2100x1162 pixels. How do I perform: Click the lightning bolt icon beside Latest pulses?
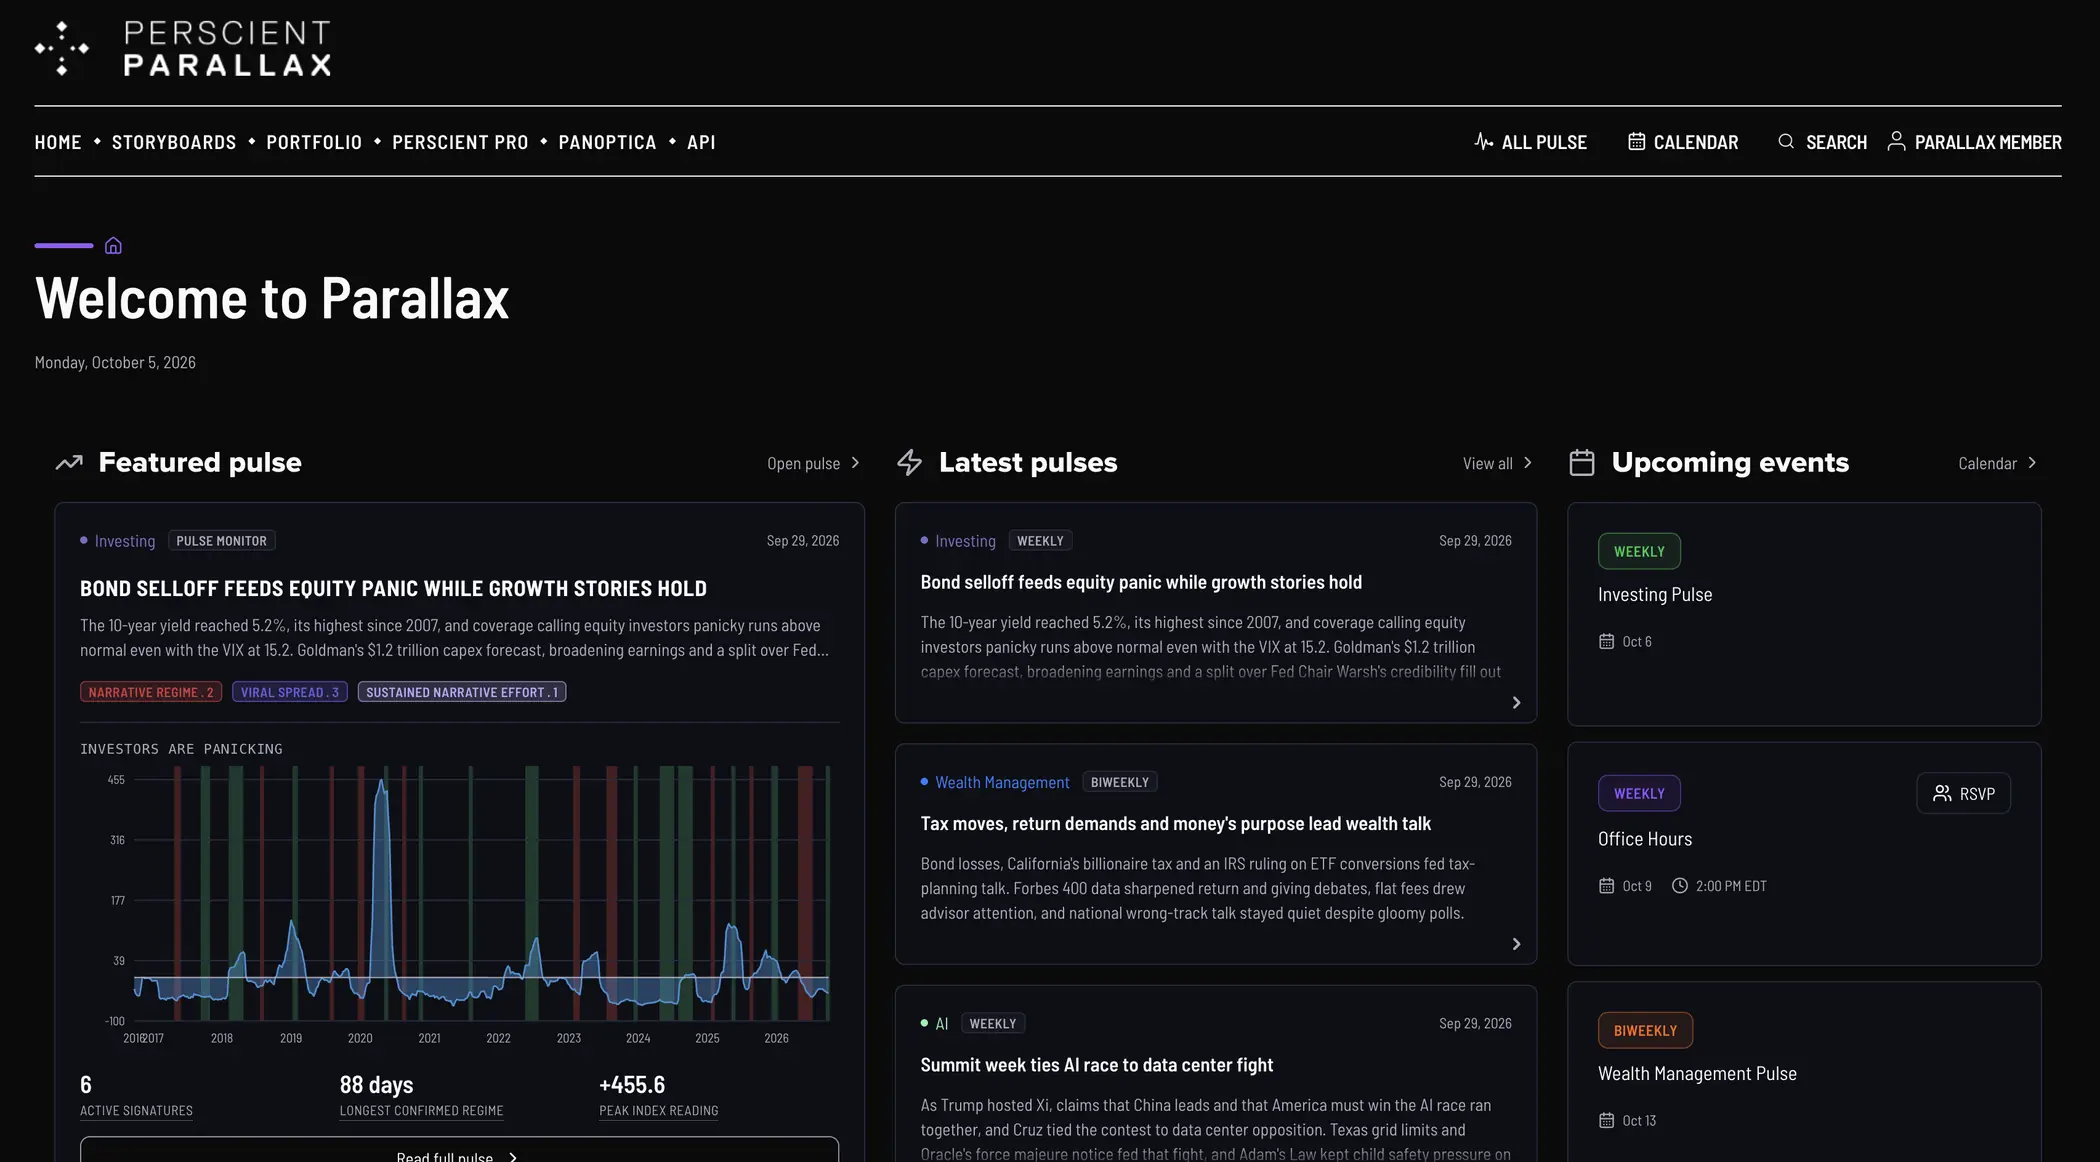pyautogui.click(x=909, y=462)
